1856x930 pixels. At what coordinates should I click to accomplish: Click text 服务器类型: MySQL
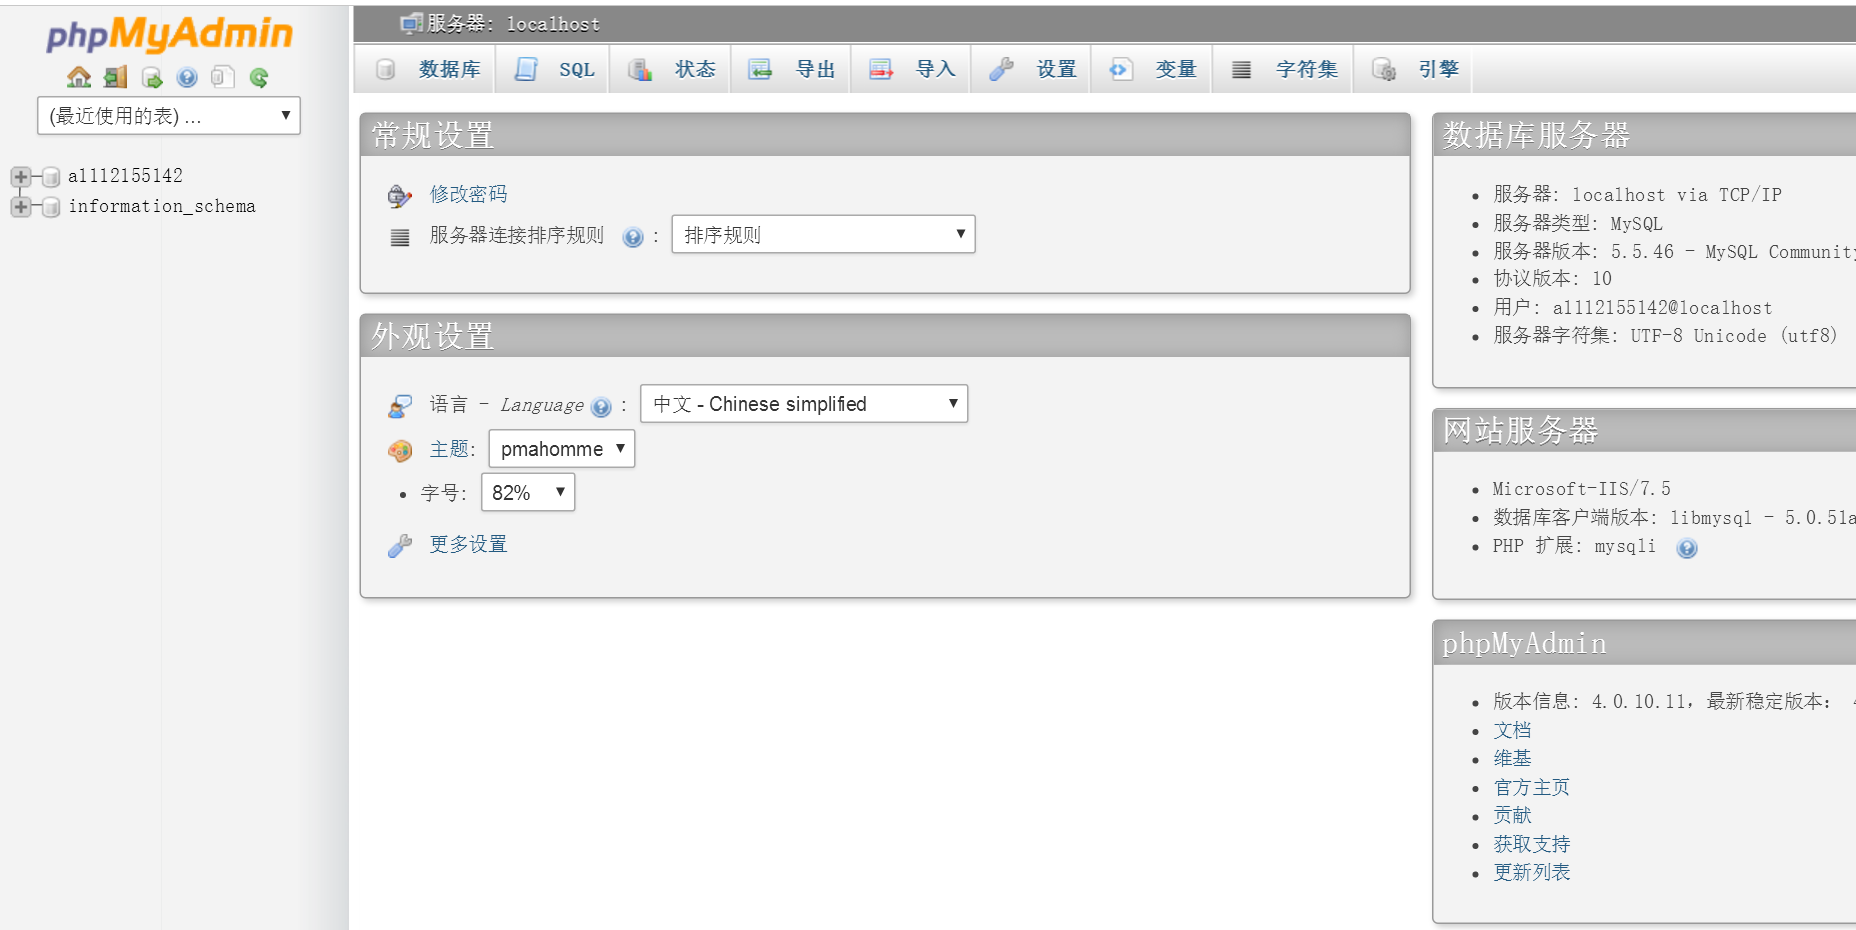(x=1578, y=223)
